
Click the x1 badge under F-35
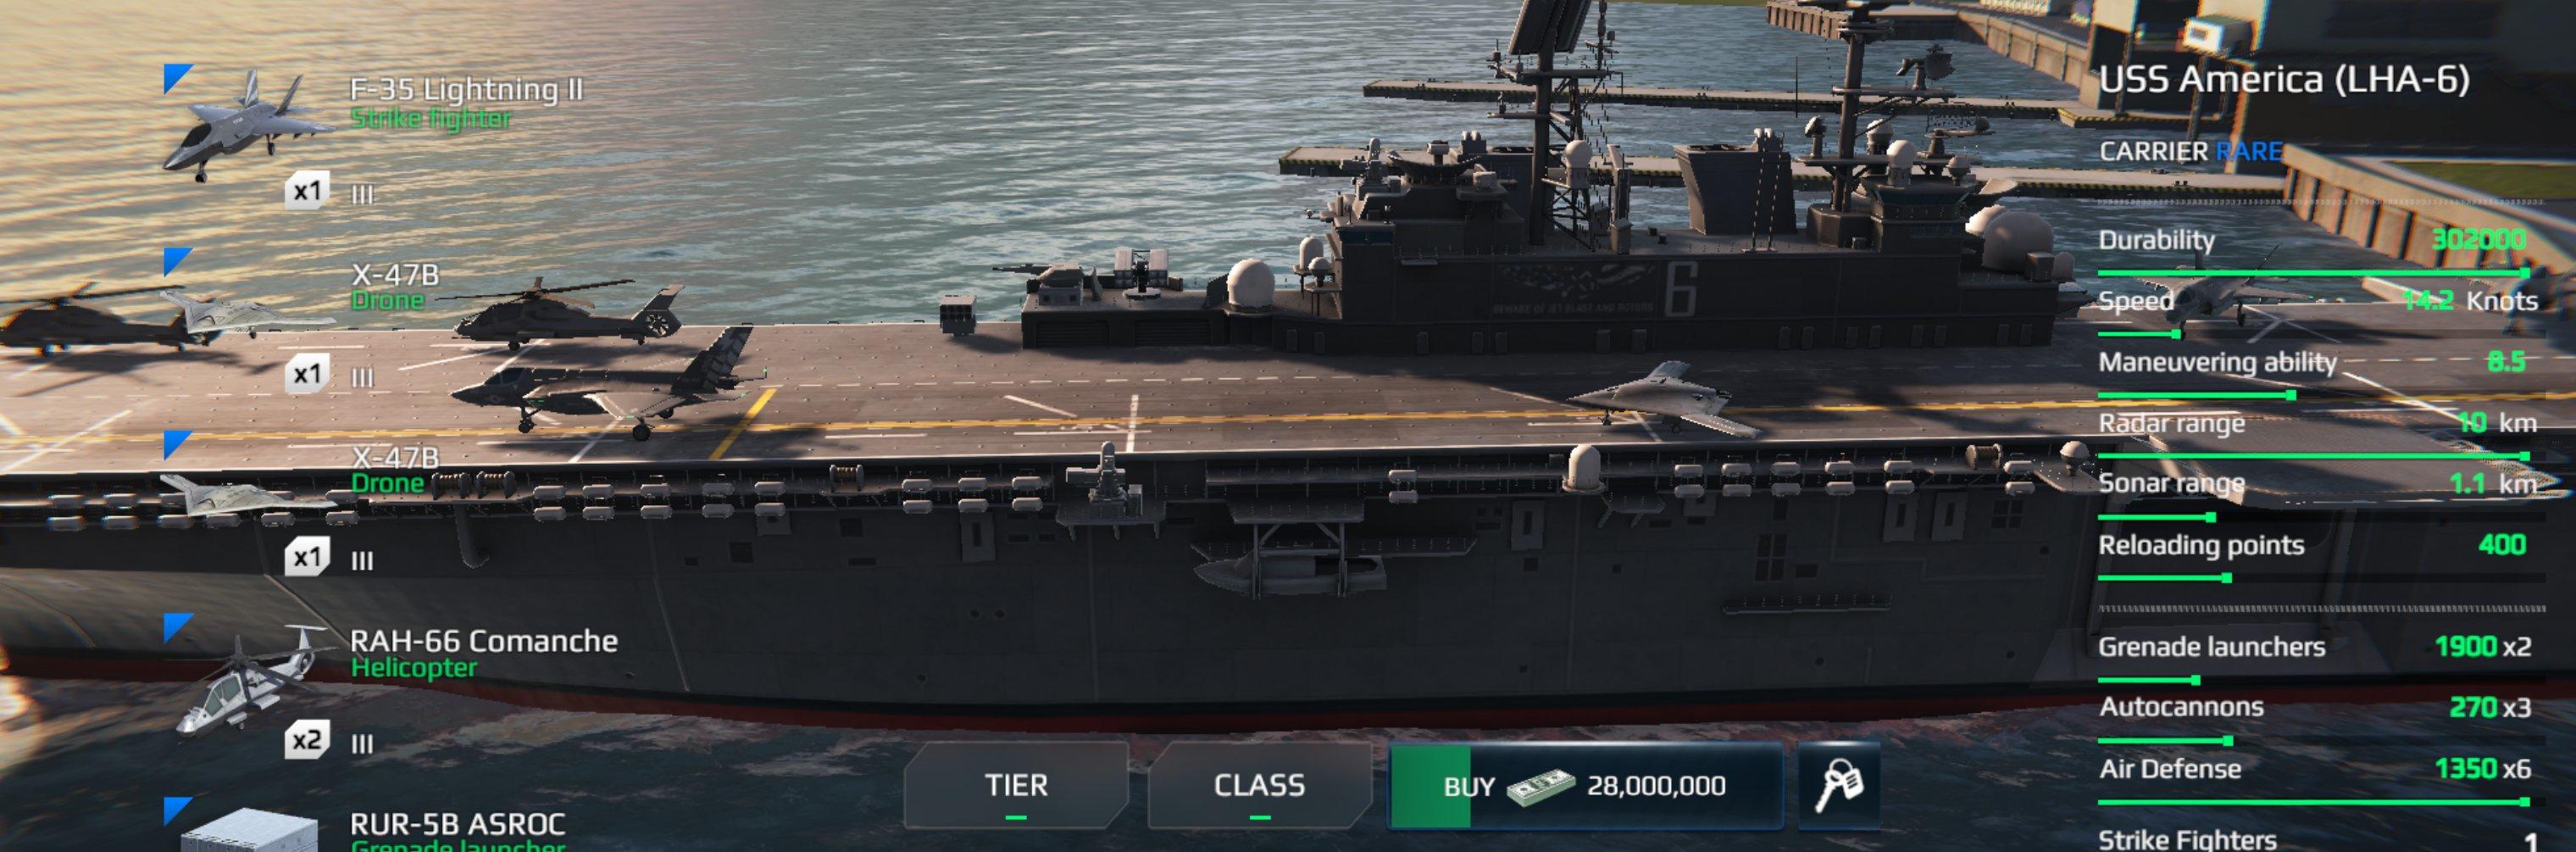pos(307,191)
